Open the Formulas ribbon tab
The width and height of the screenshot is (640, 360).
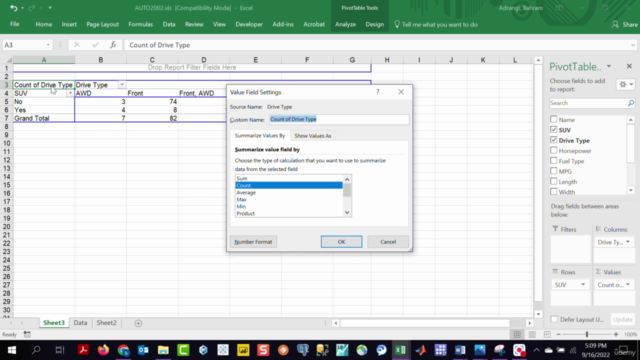pyautogui.click(x=140, y=24)
